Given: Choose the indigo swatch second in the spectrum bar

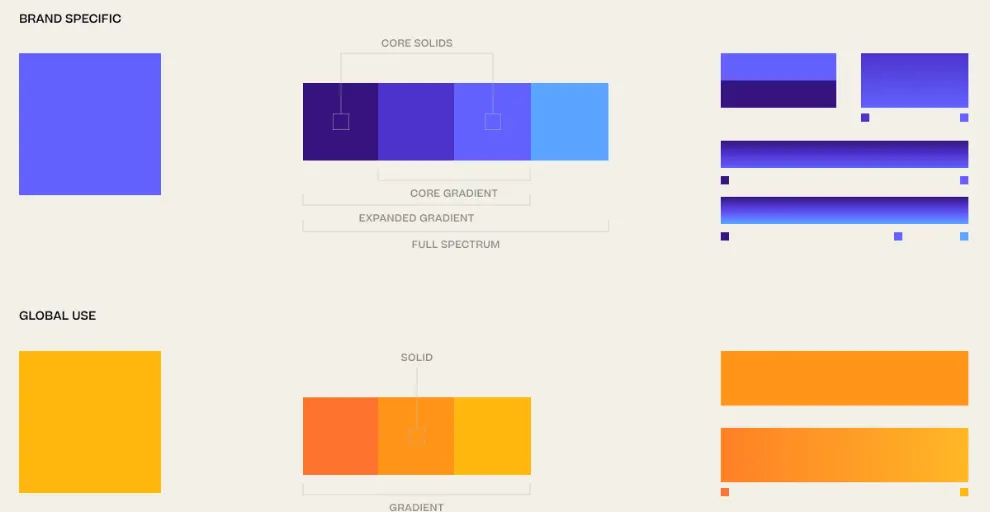Looking at the screenshot, I should tap(416, 122).
